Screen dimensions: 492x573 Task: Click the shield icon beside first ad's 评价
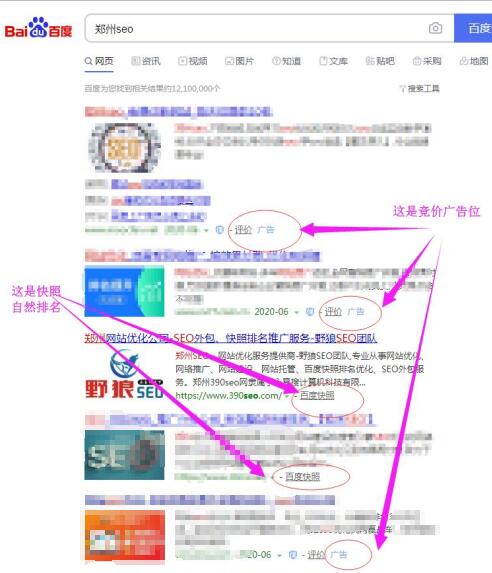click(220, 229)
